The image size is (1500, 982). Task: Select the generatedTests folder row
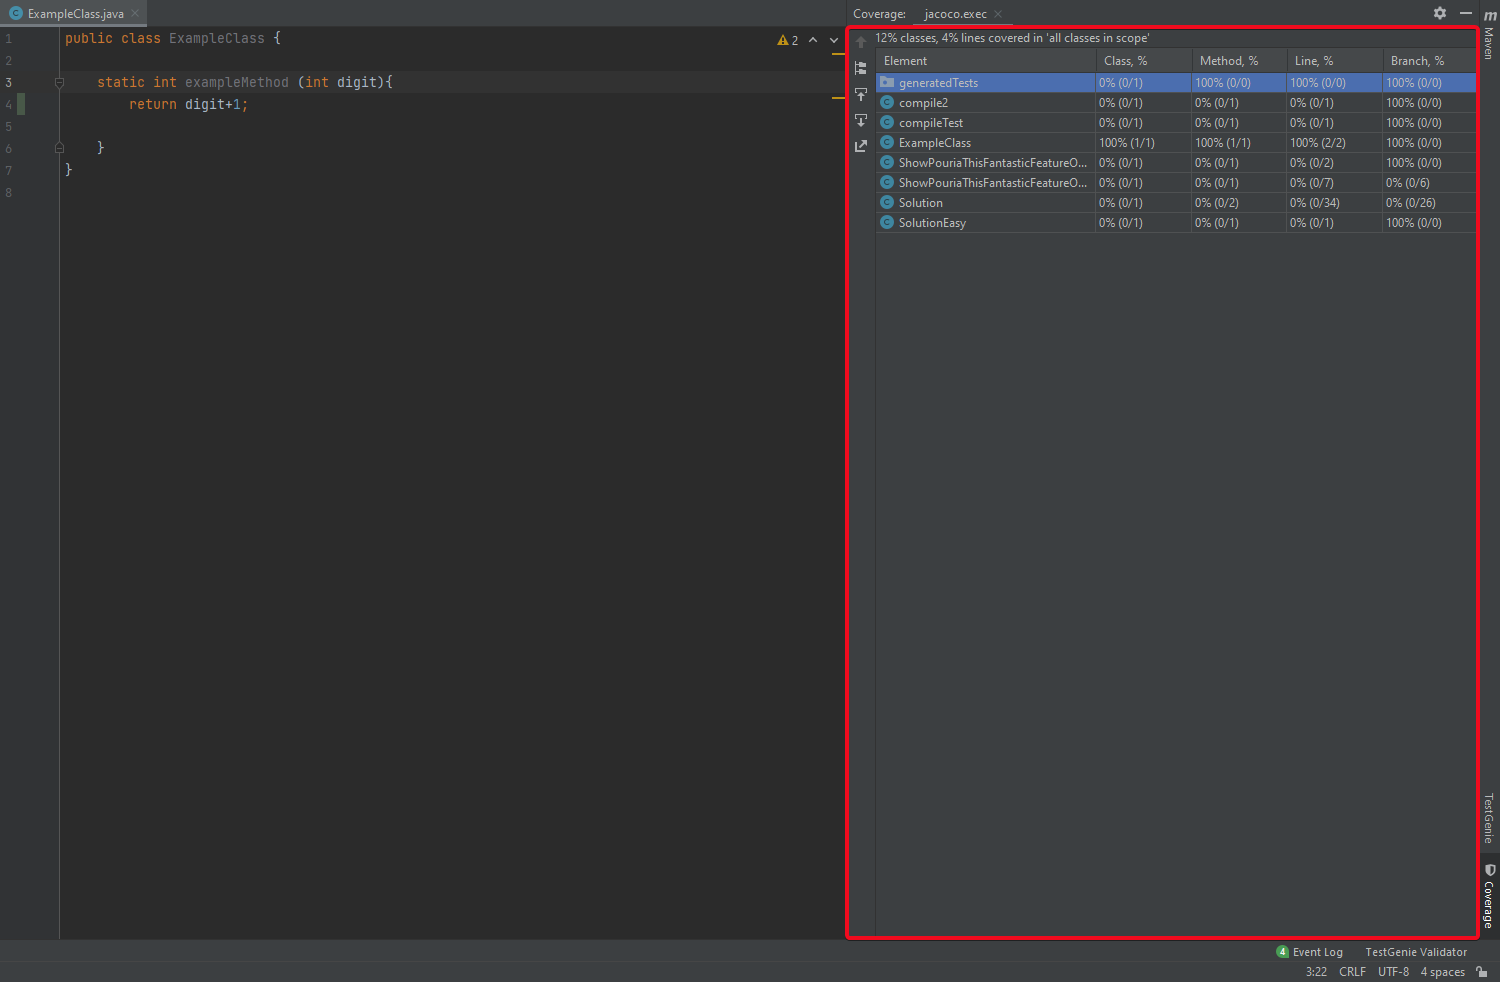1176,83
